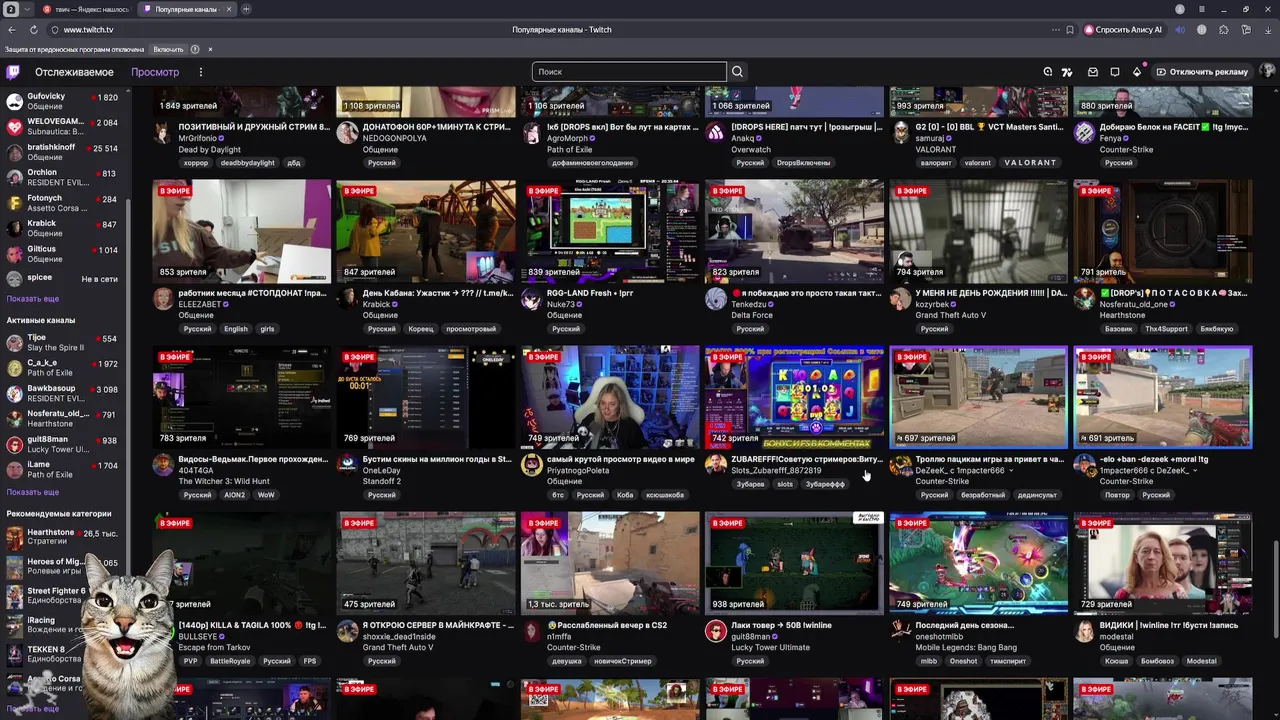This screenshot has width=1280, height=720.
Task: Click the www.twitch.tv address bar
Action: 88,30
